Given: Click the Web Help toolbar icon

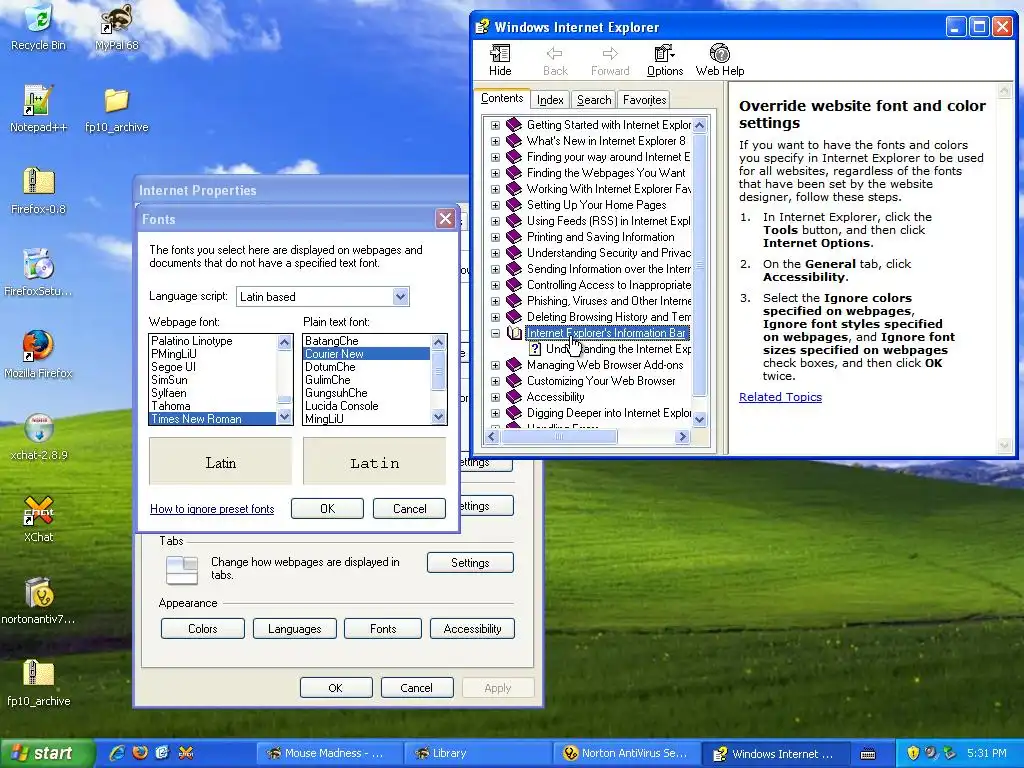Looking at the screenshot, I should point(720,60).
